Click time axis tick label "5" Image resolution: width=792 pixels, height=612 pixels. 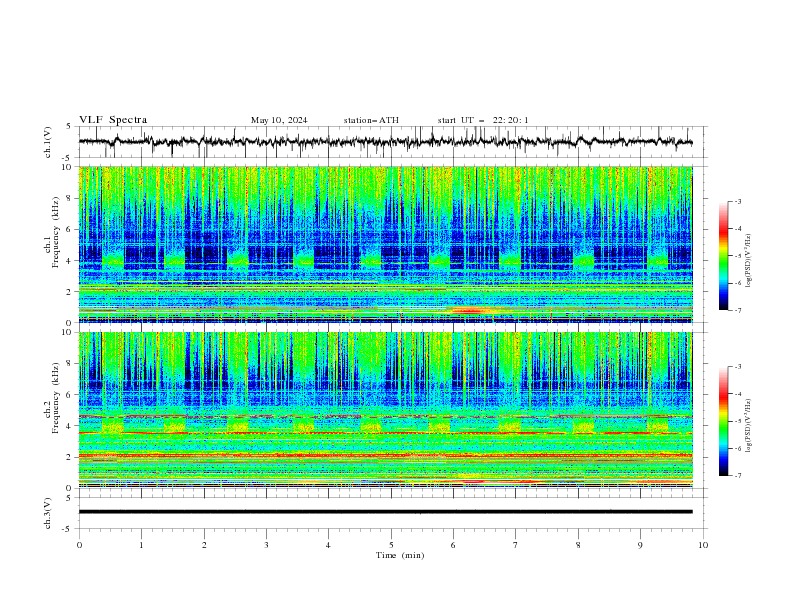(391, 545)
